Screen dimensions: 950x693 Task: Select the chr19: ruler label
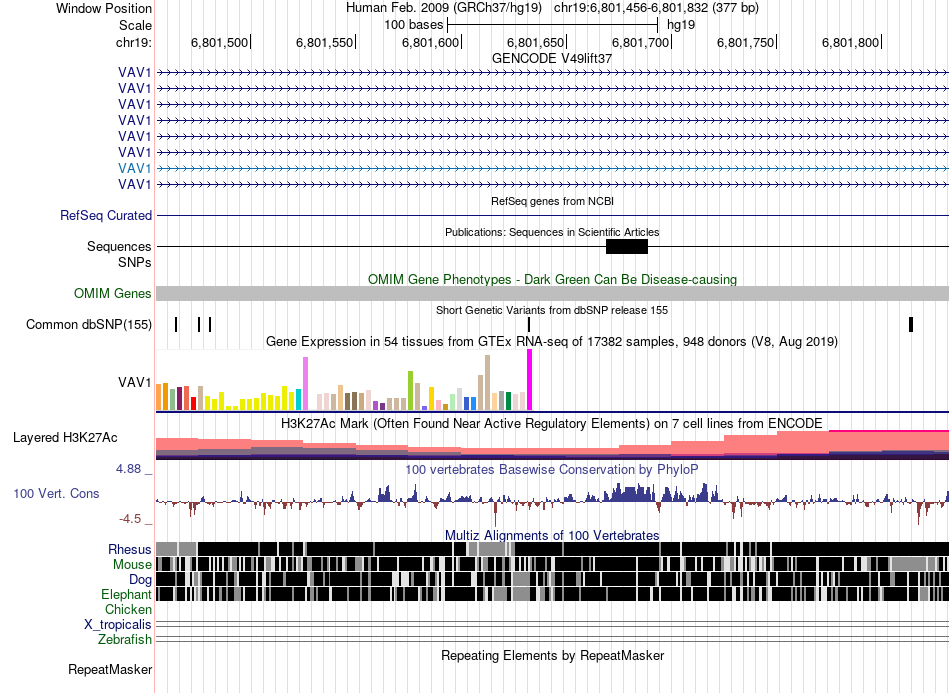tap(133, 42)
